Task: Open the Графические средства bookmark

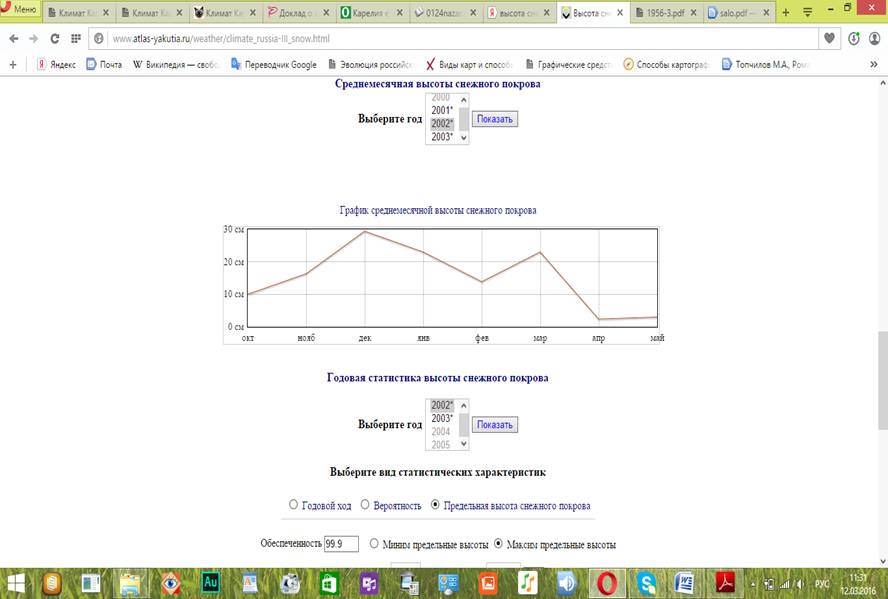Action: [x=569, y=65]
